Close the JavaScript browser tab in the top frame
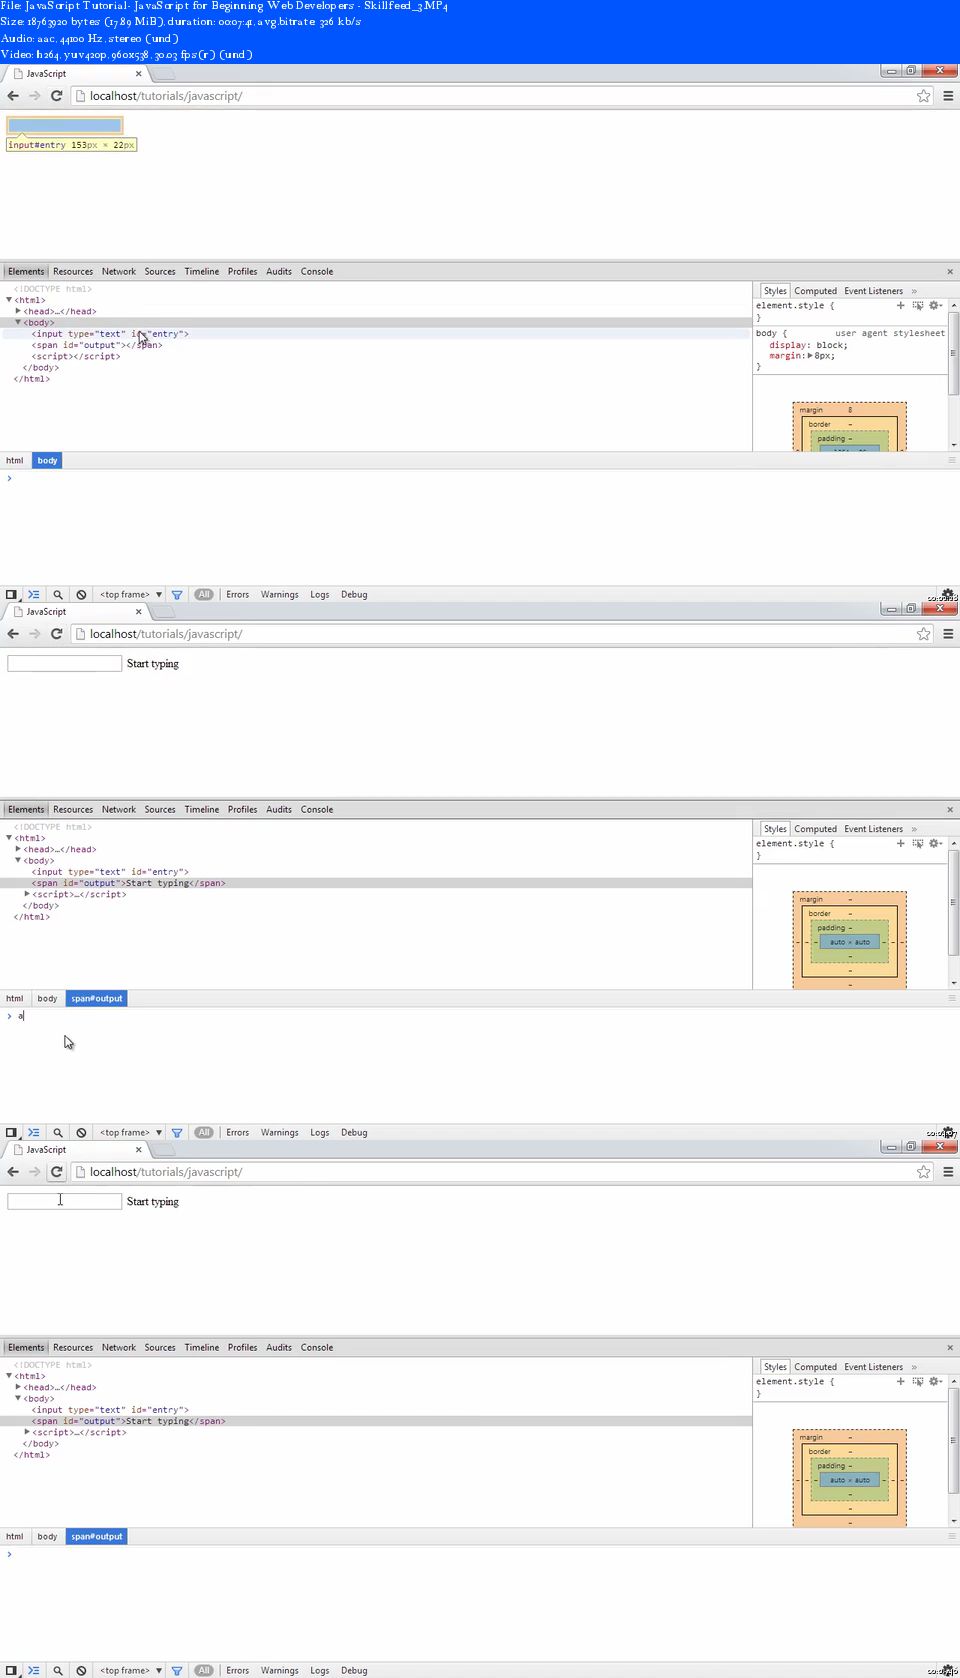Viewport: 960px width, 1678px height. tap(138, 74)
